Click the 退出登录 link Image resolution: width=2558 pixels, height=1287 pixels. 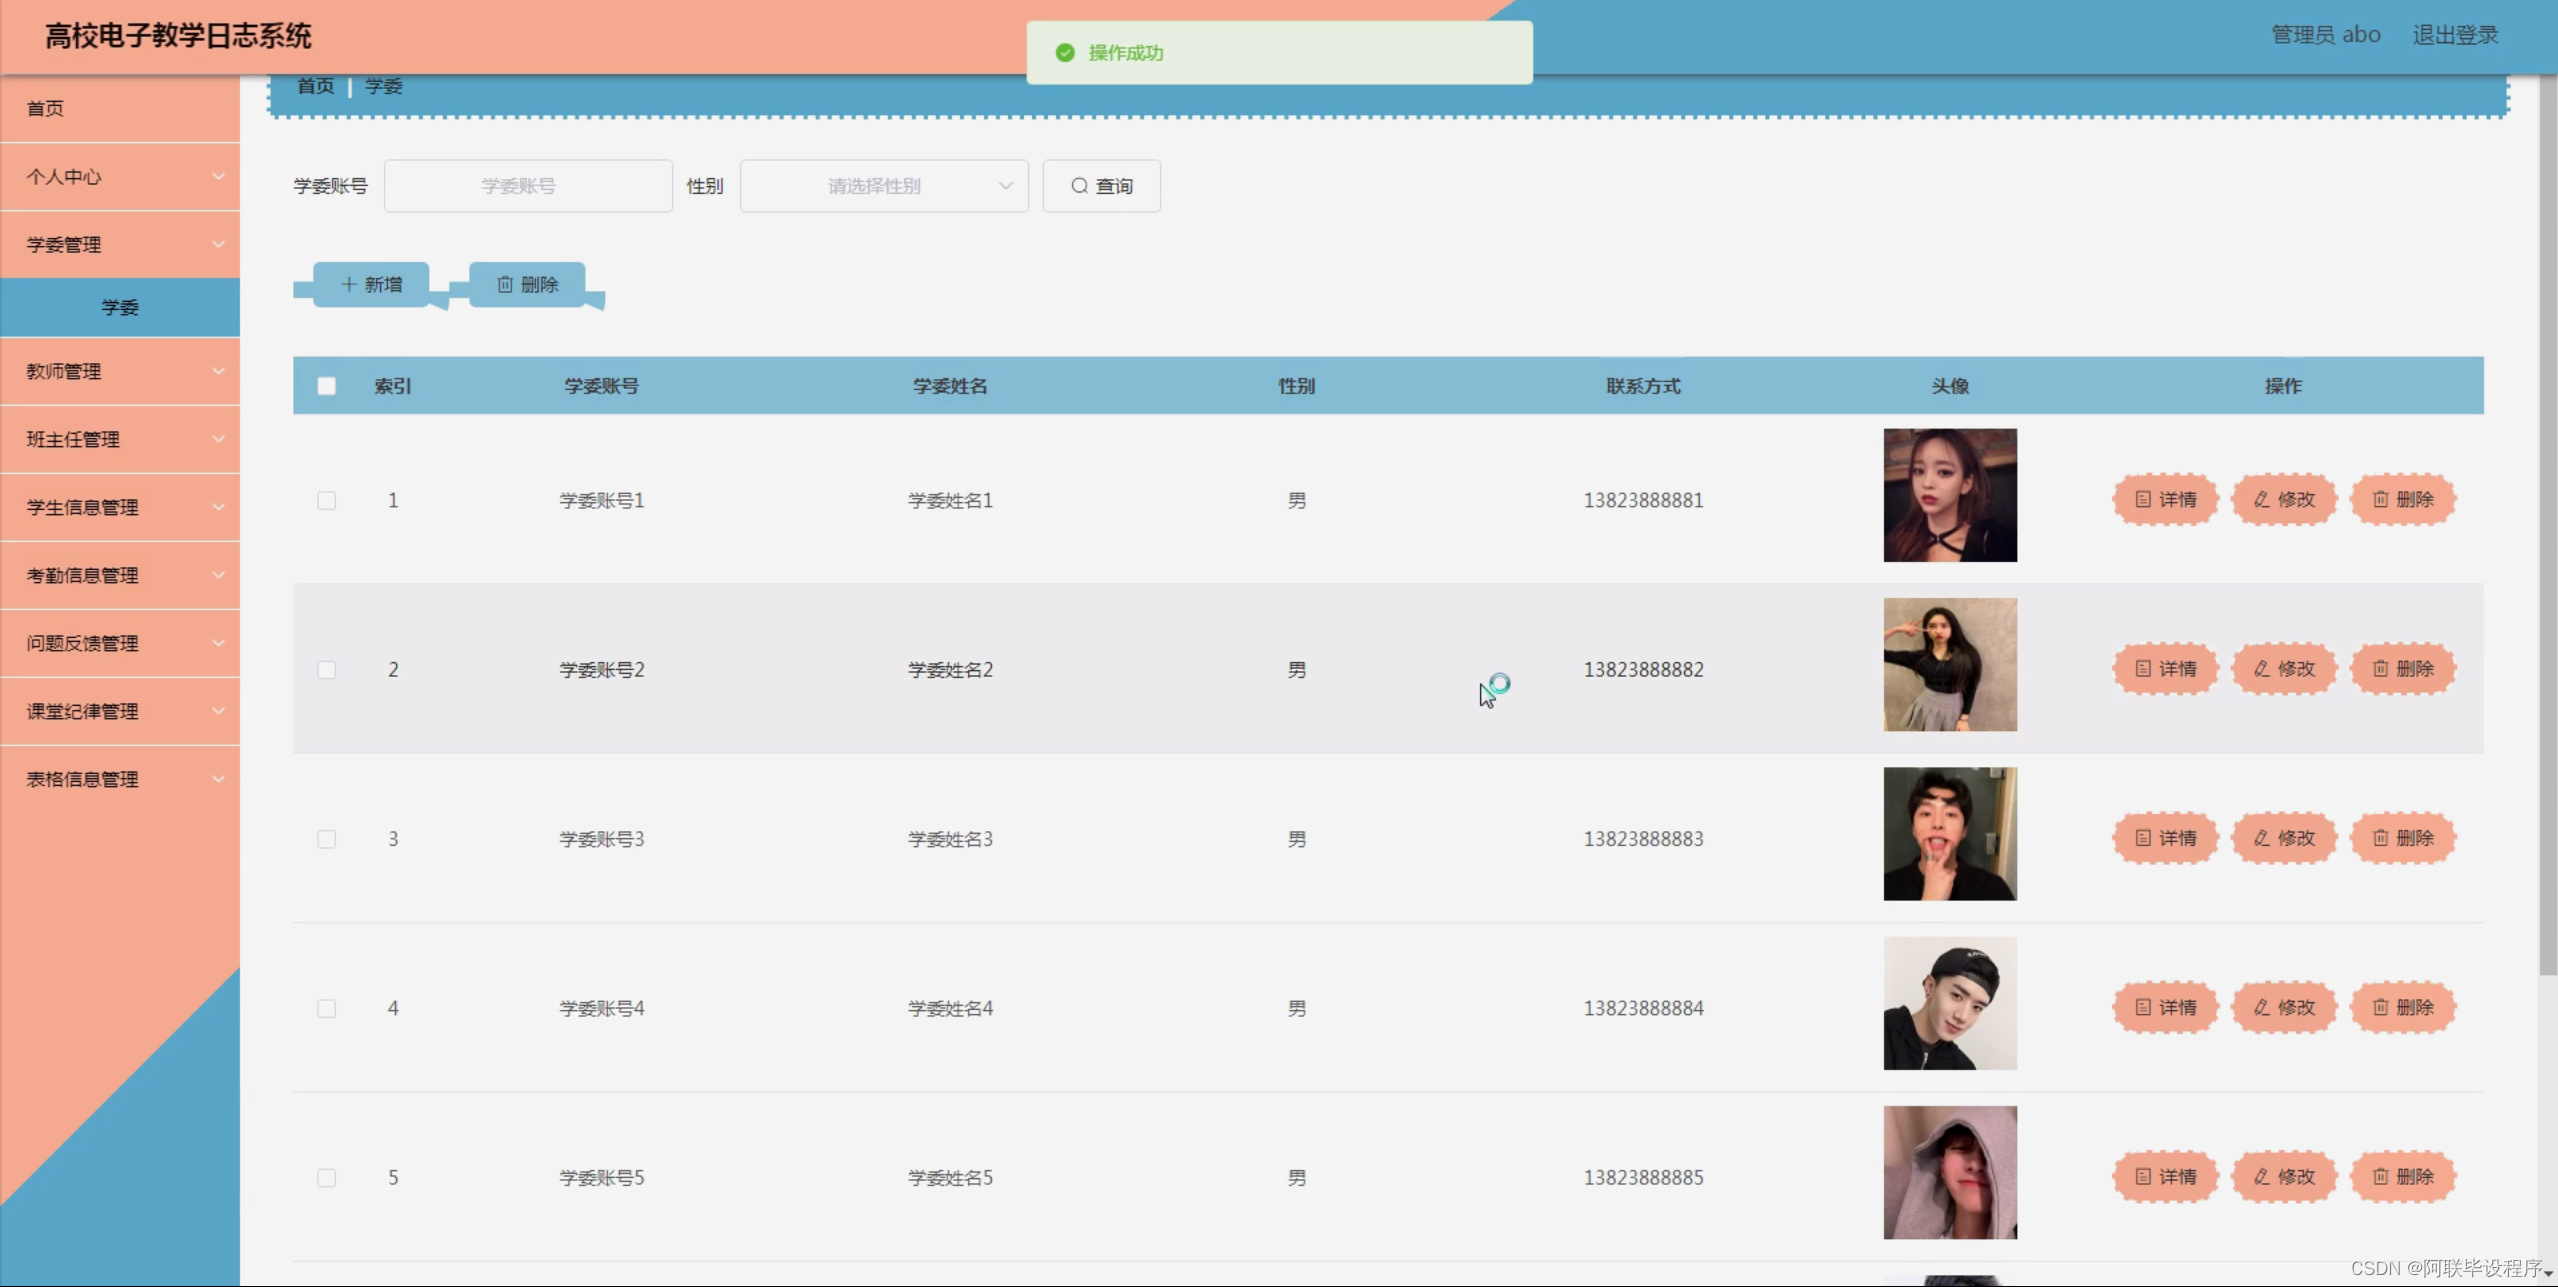(x=2454, y=35)
